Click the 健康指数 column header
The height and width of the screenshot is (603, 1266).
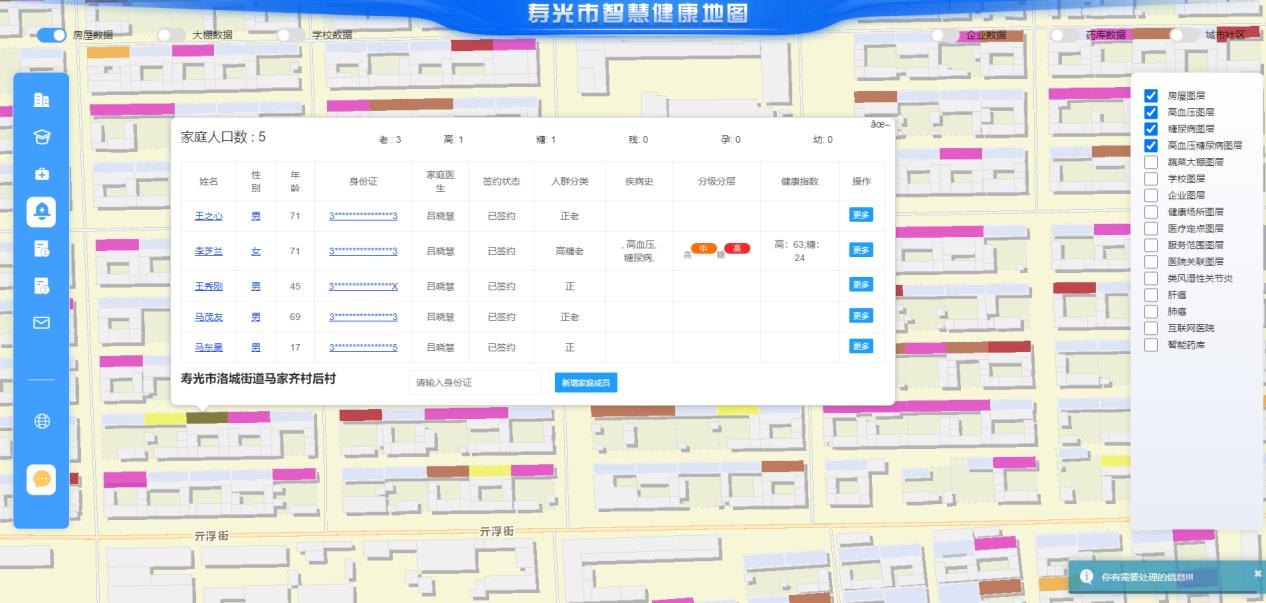click(x=800, y=182)
